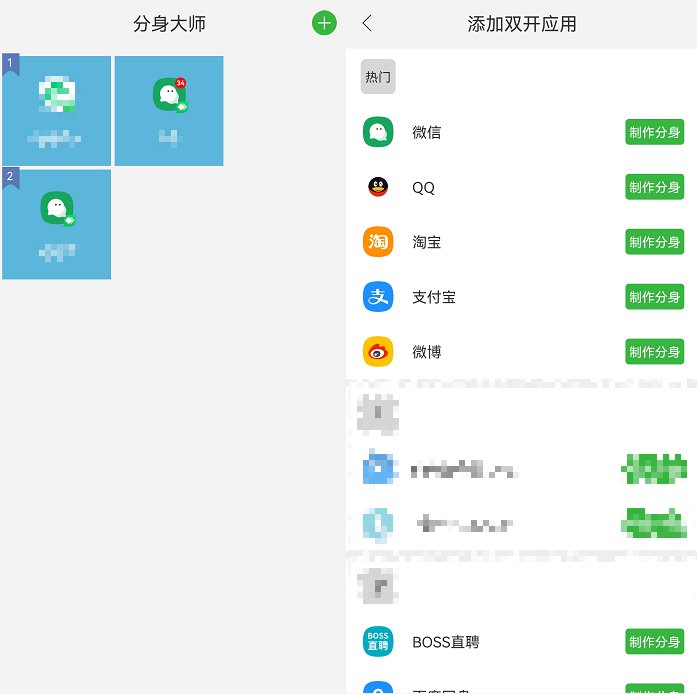Open the WeChat clone tile numbered 2

click(56, 224)
